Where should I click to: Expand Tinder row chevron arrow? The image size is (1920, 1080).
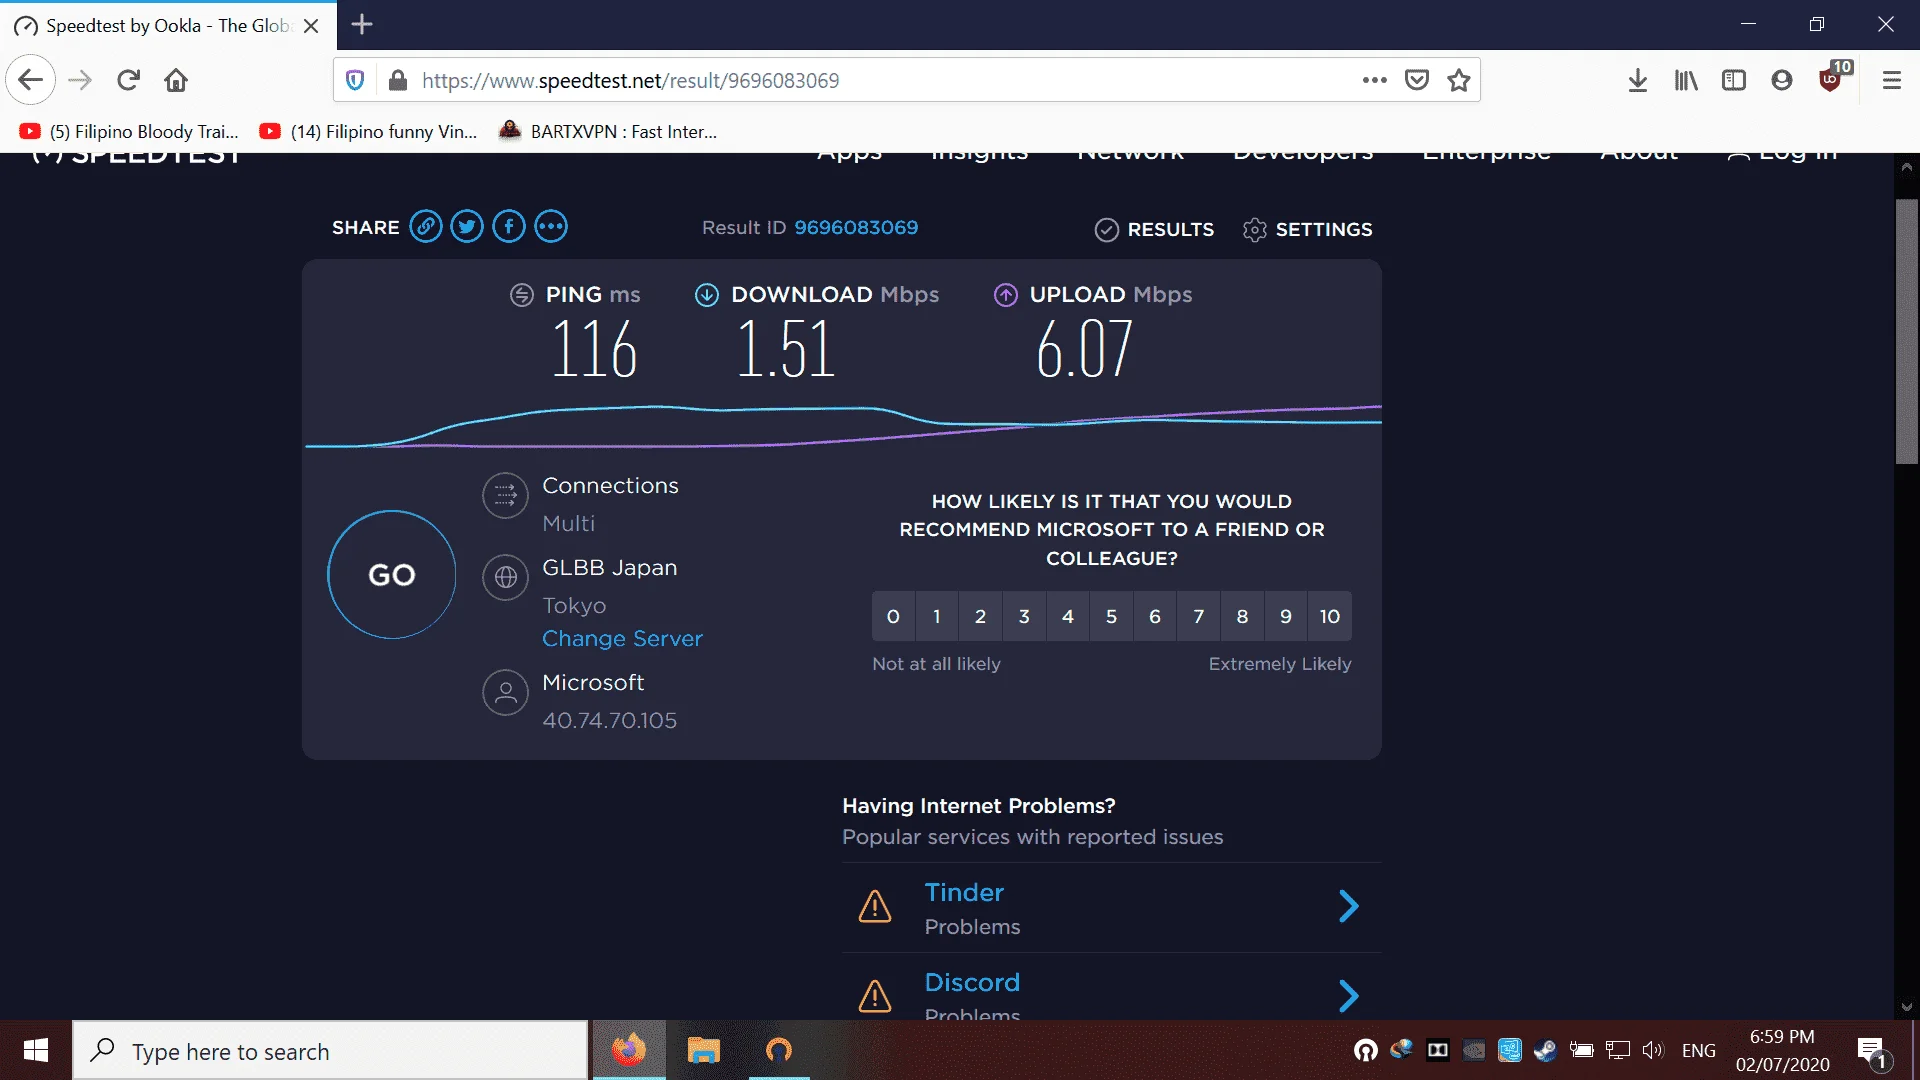(x=1349, y=906)
